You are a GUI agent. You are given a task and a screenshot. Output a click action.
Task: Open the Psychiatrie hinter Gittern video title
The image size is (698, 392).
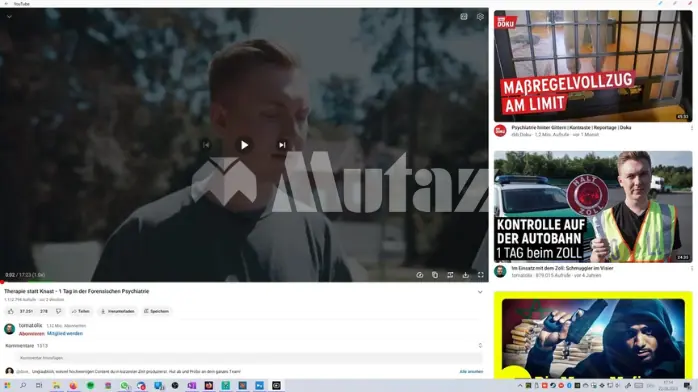(x=571, y=128)
